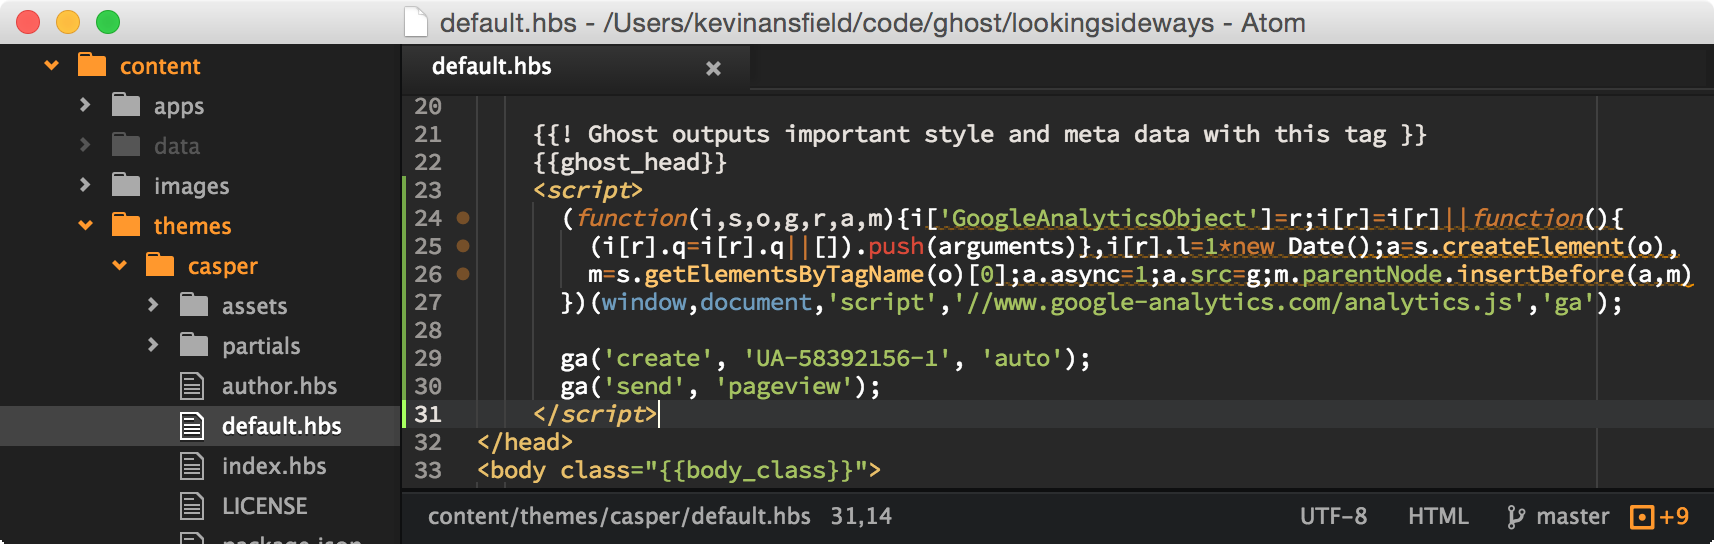This screenshot has width=1714, height=544.
Task: Click the lint warning dot on line 25
Action: [463, 246]
